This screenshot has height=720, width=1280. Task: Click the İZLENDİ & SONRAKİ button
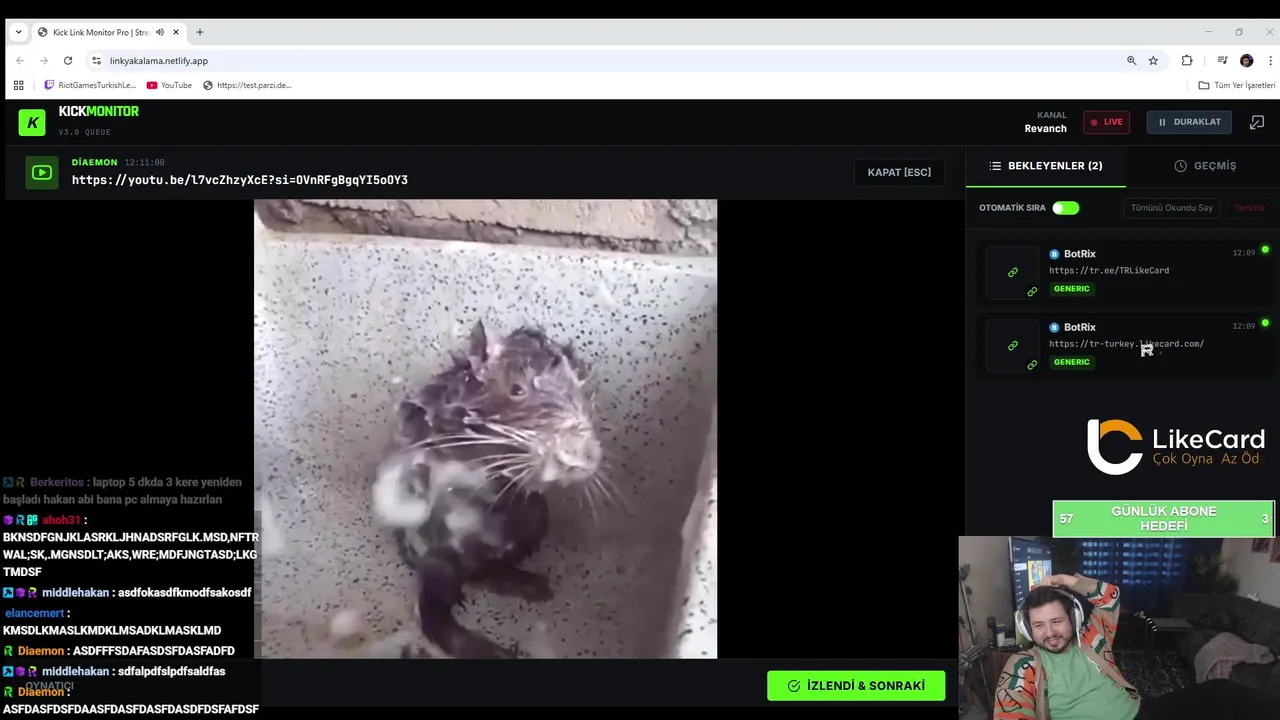click(856, 685)
